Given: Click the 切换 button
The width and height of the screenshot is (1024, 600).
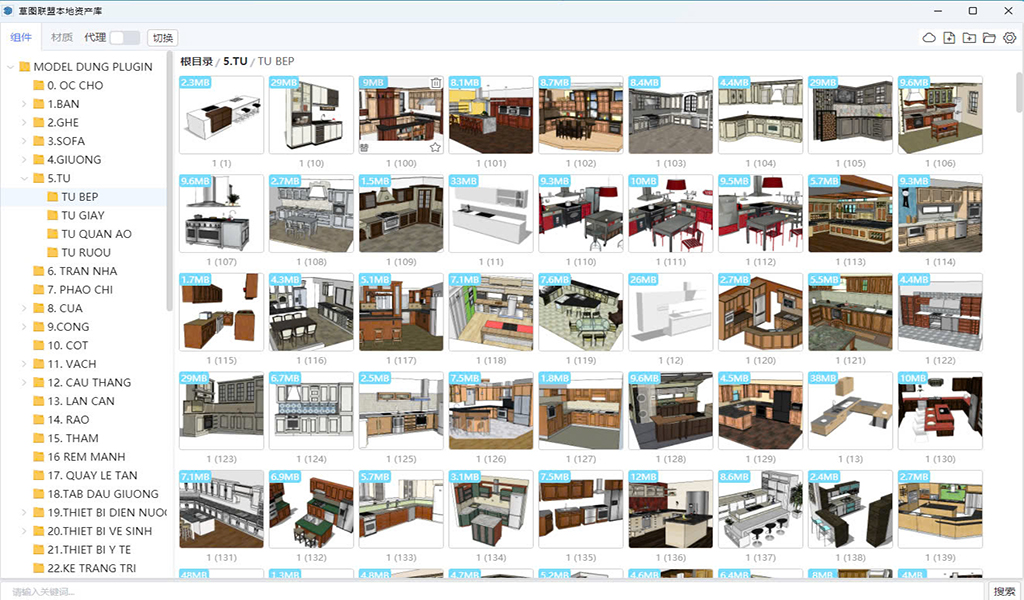Looking at the screenshot, I should coord(162,38).
